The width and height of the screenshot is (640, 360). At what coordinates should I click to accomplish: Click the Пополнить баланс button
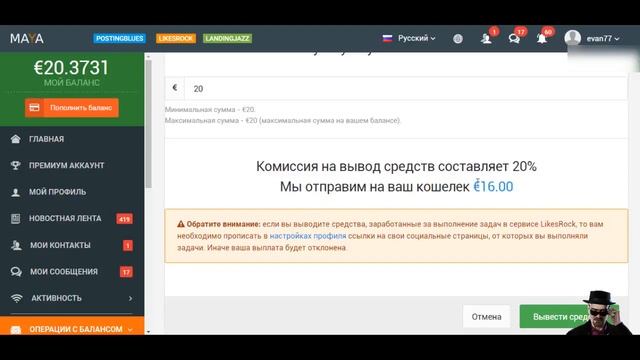[x=72, y=108]
